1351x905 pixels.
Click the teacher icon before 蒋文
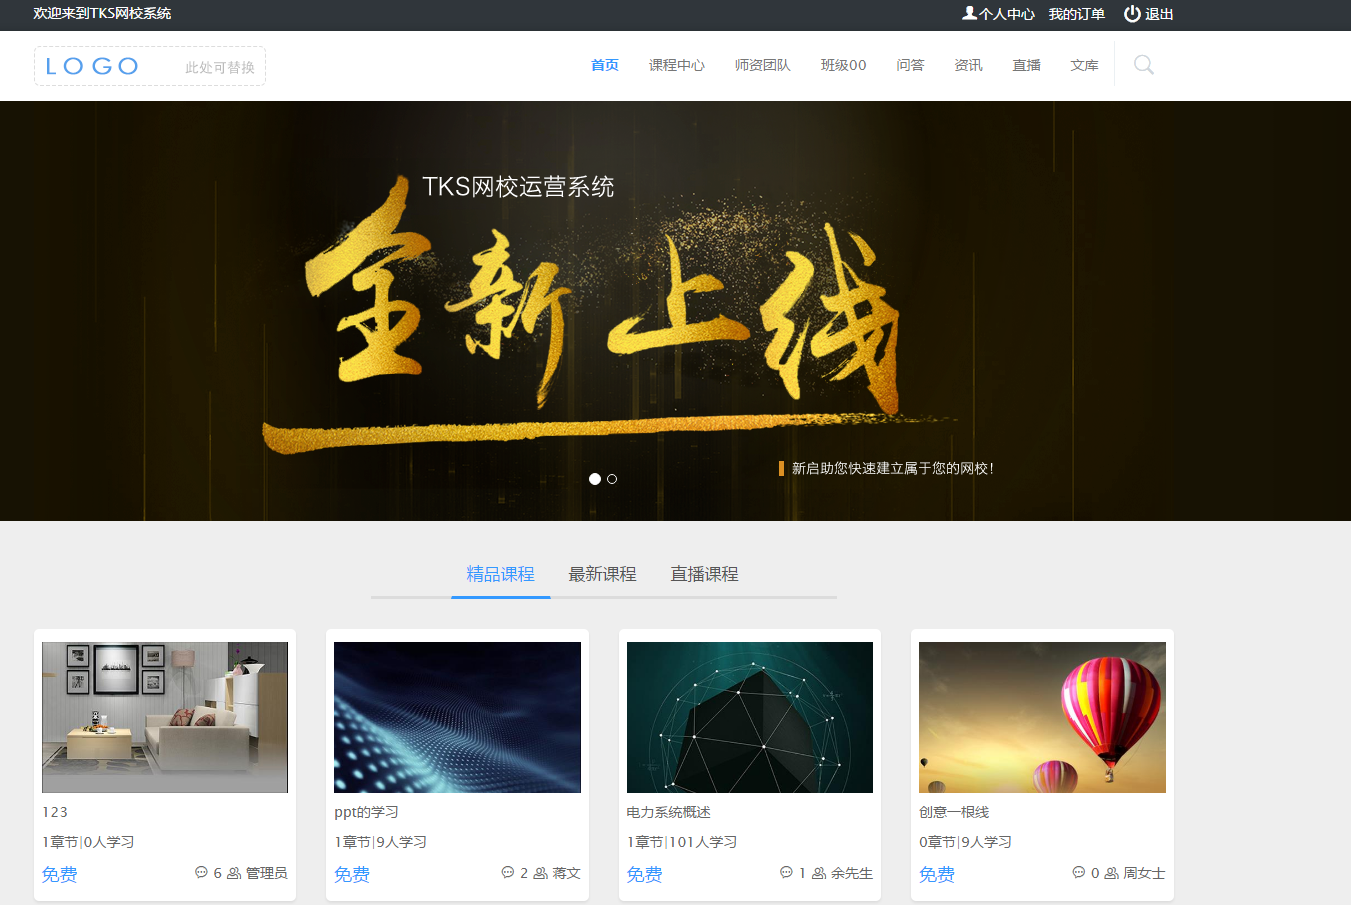coord(540,873)
